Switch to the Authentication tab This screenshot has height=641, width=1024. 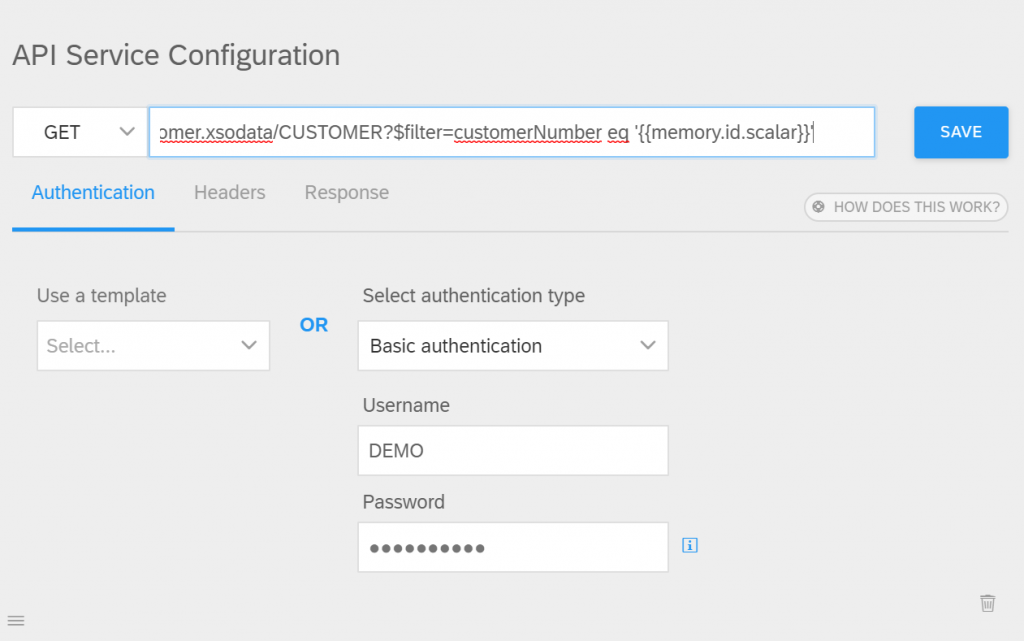pyautogui.click(x=93, y=193)
